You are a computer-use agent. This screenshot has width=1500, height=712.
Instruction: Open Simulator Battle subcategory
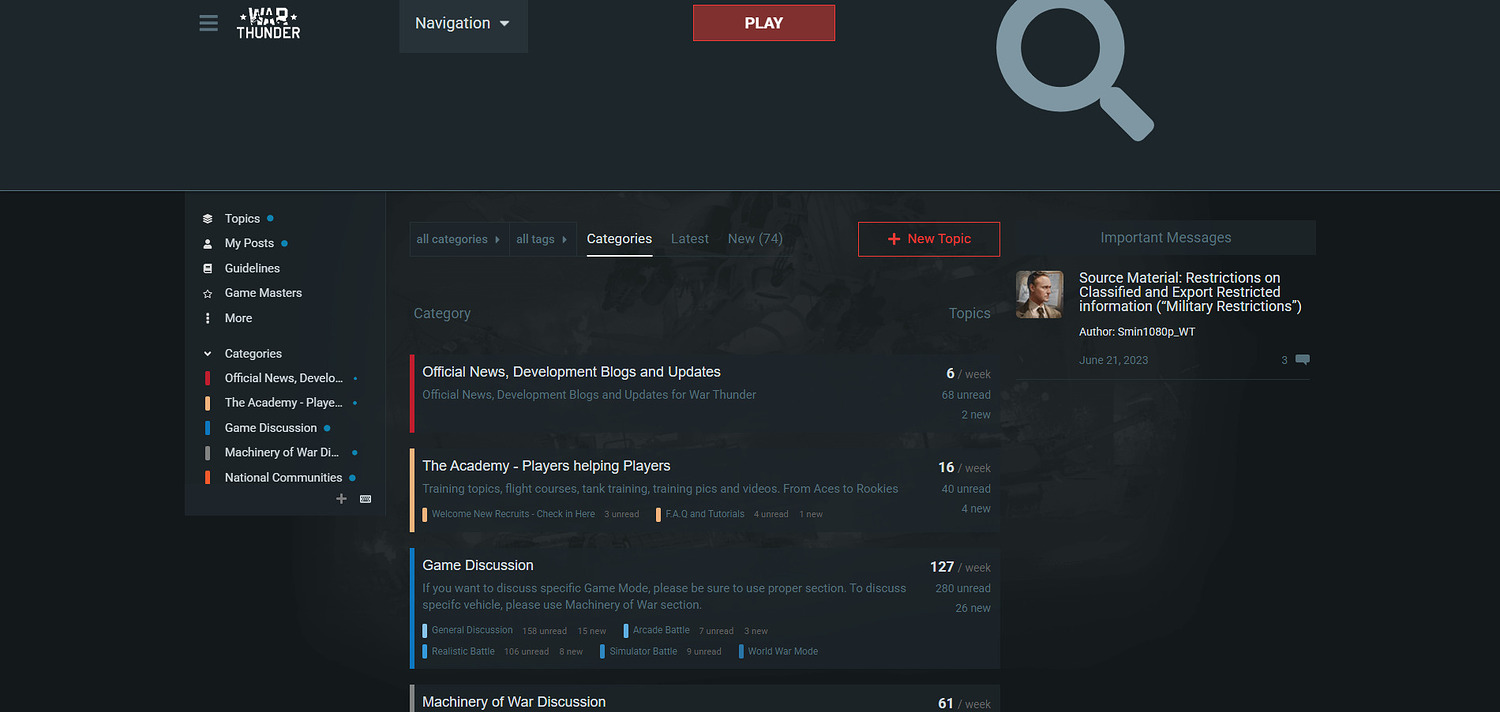[x=643, y=651]
